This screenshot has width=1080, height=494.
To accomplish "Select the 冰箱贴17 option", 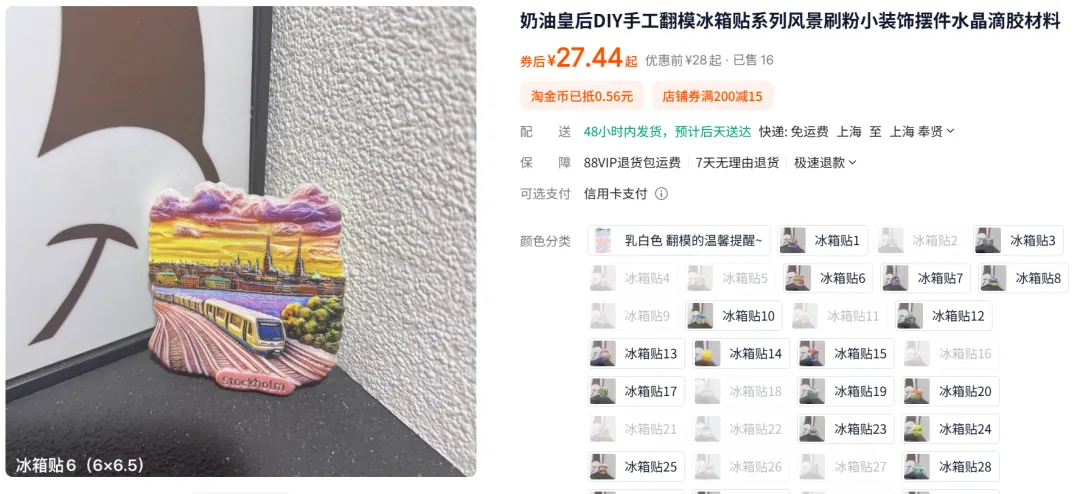I will 636,391.
